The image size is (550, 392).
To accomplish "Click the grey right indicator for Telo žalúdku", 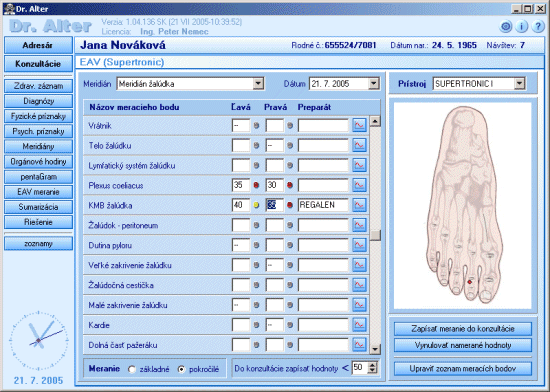I will [290, 145].
